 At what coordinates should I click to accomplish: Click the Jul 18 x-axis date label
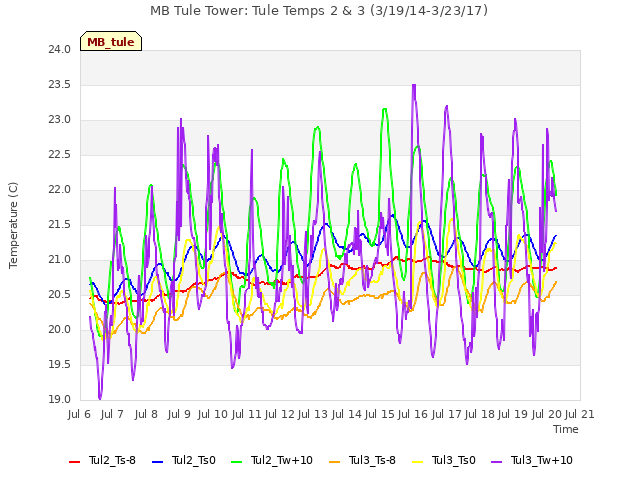coord(480,415)
